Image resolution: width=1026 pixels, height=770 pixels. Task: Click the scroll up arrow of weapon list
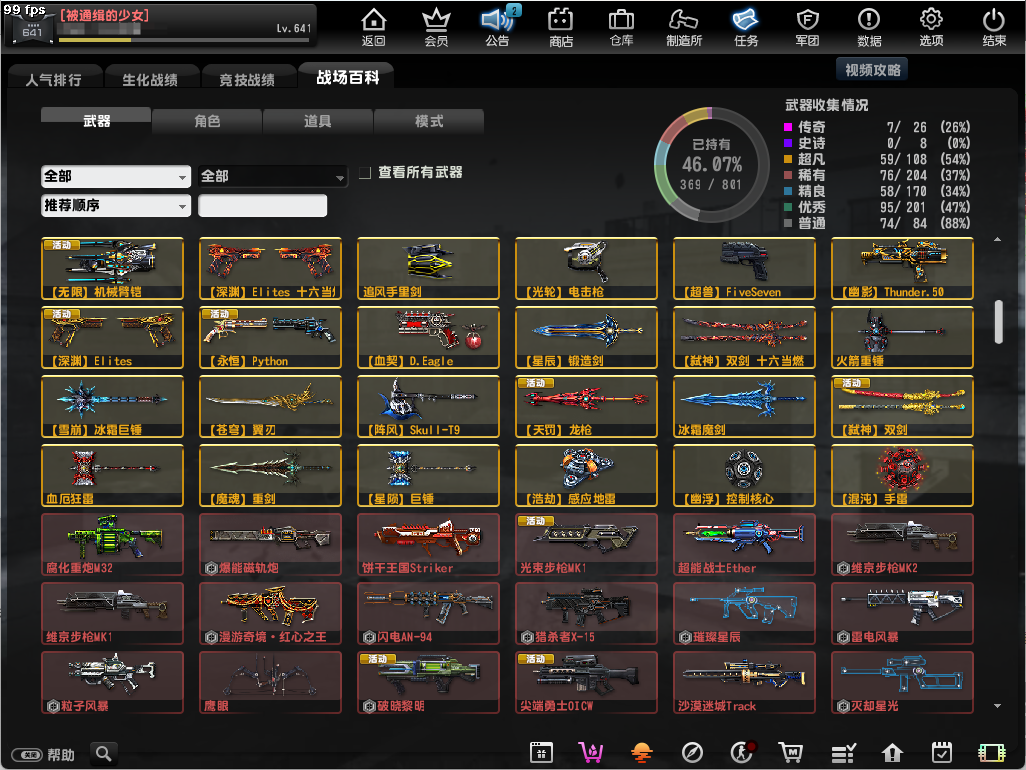click(x=997, y=239)
